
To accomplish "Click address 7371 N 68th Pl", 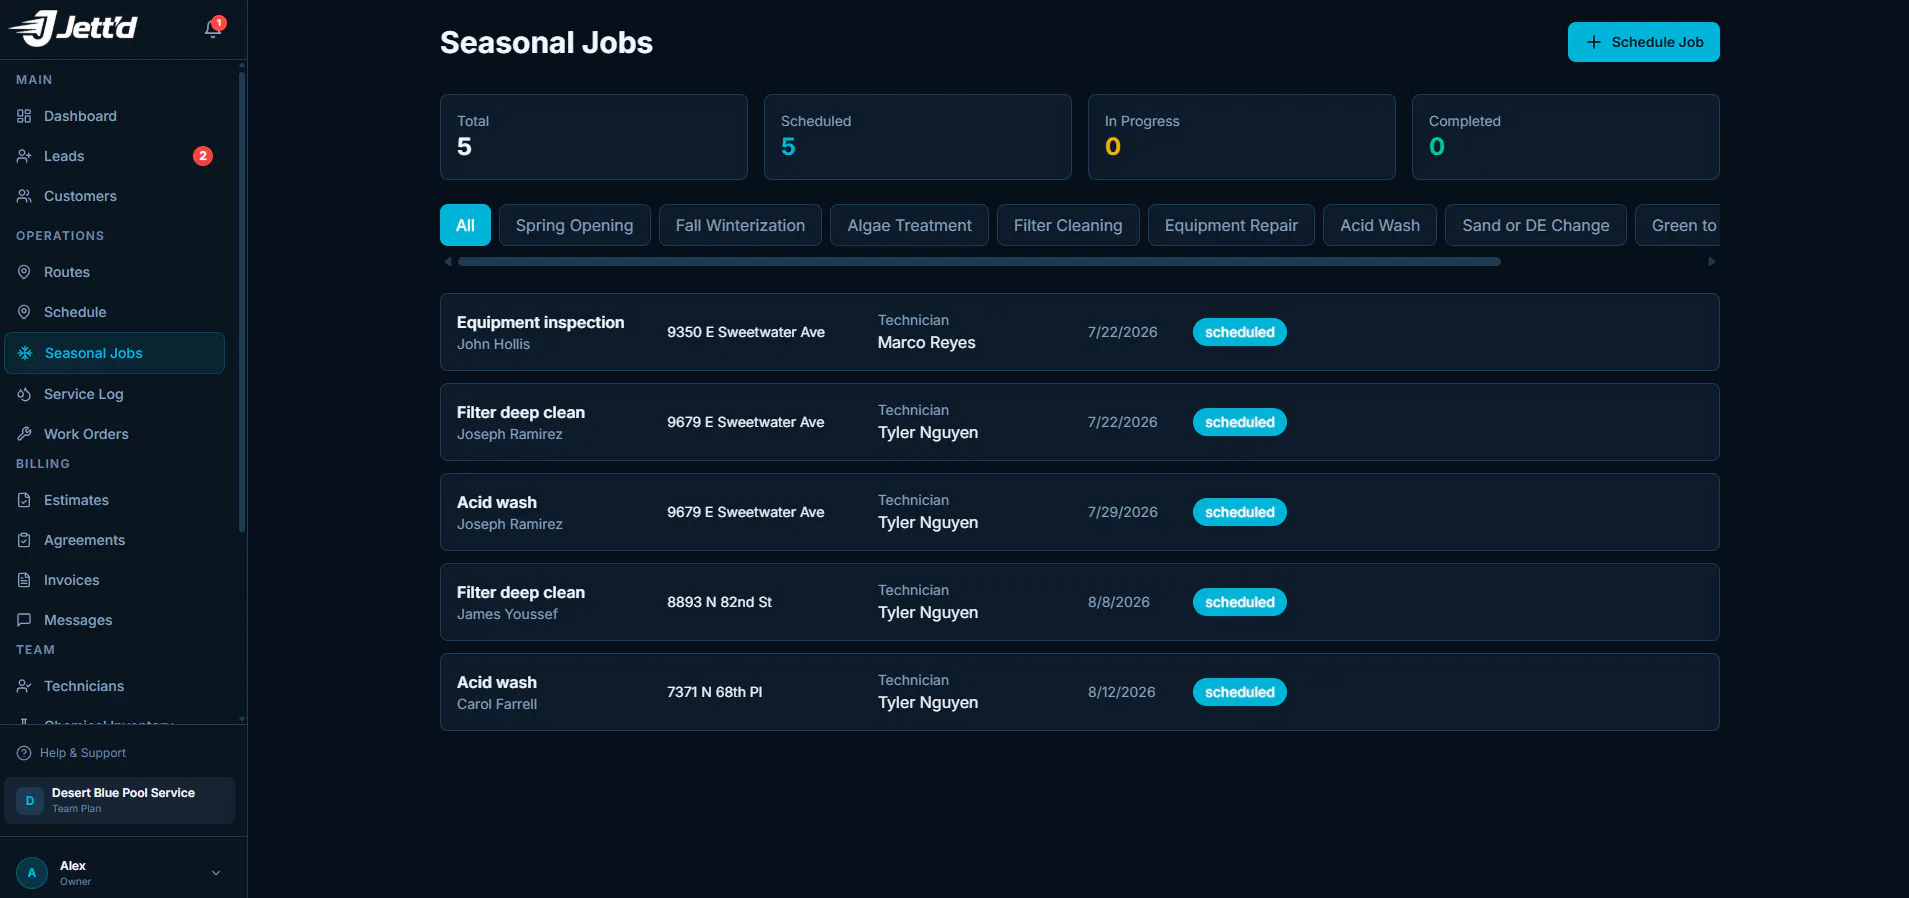I will 714,692.
